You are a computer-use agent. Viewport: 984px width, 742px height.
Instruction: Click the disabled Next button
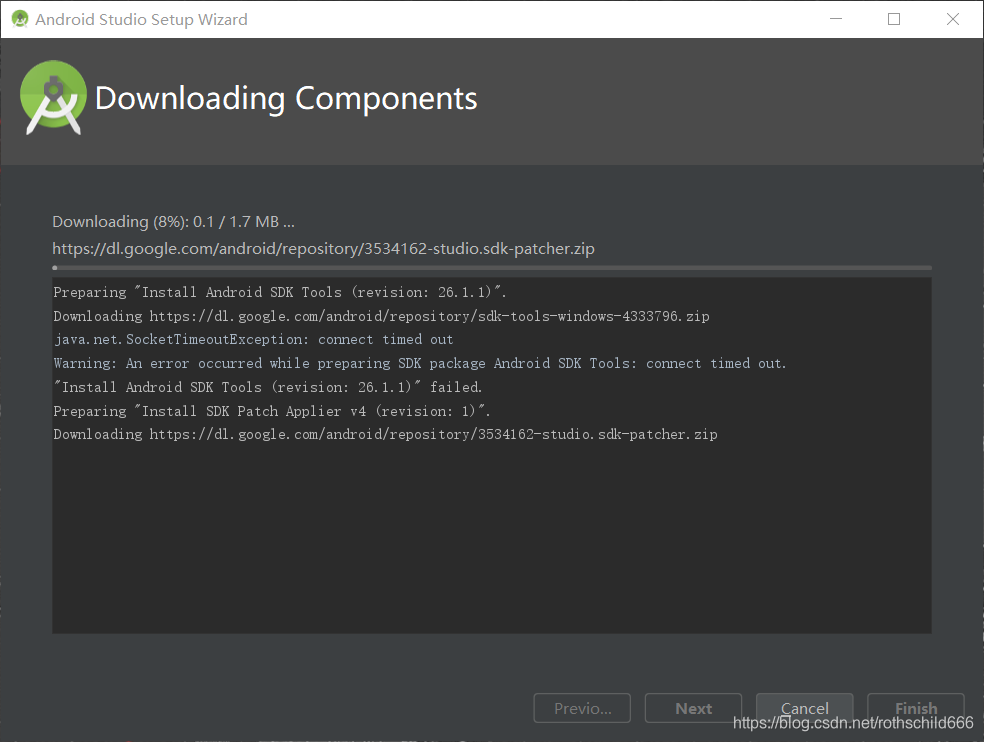point(693,708)
